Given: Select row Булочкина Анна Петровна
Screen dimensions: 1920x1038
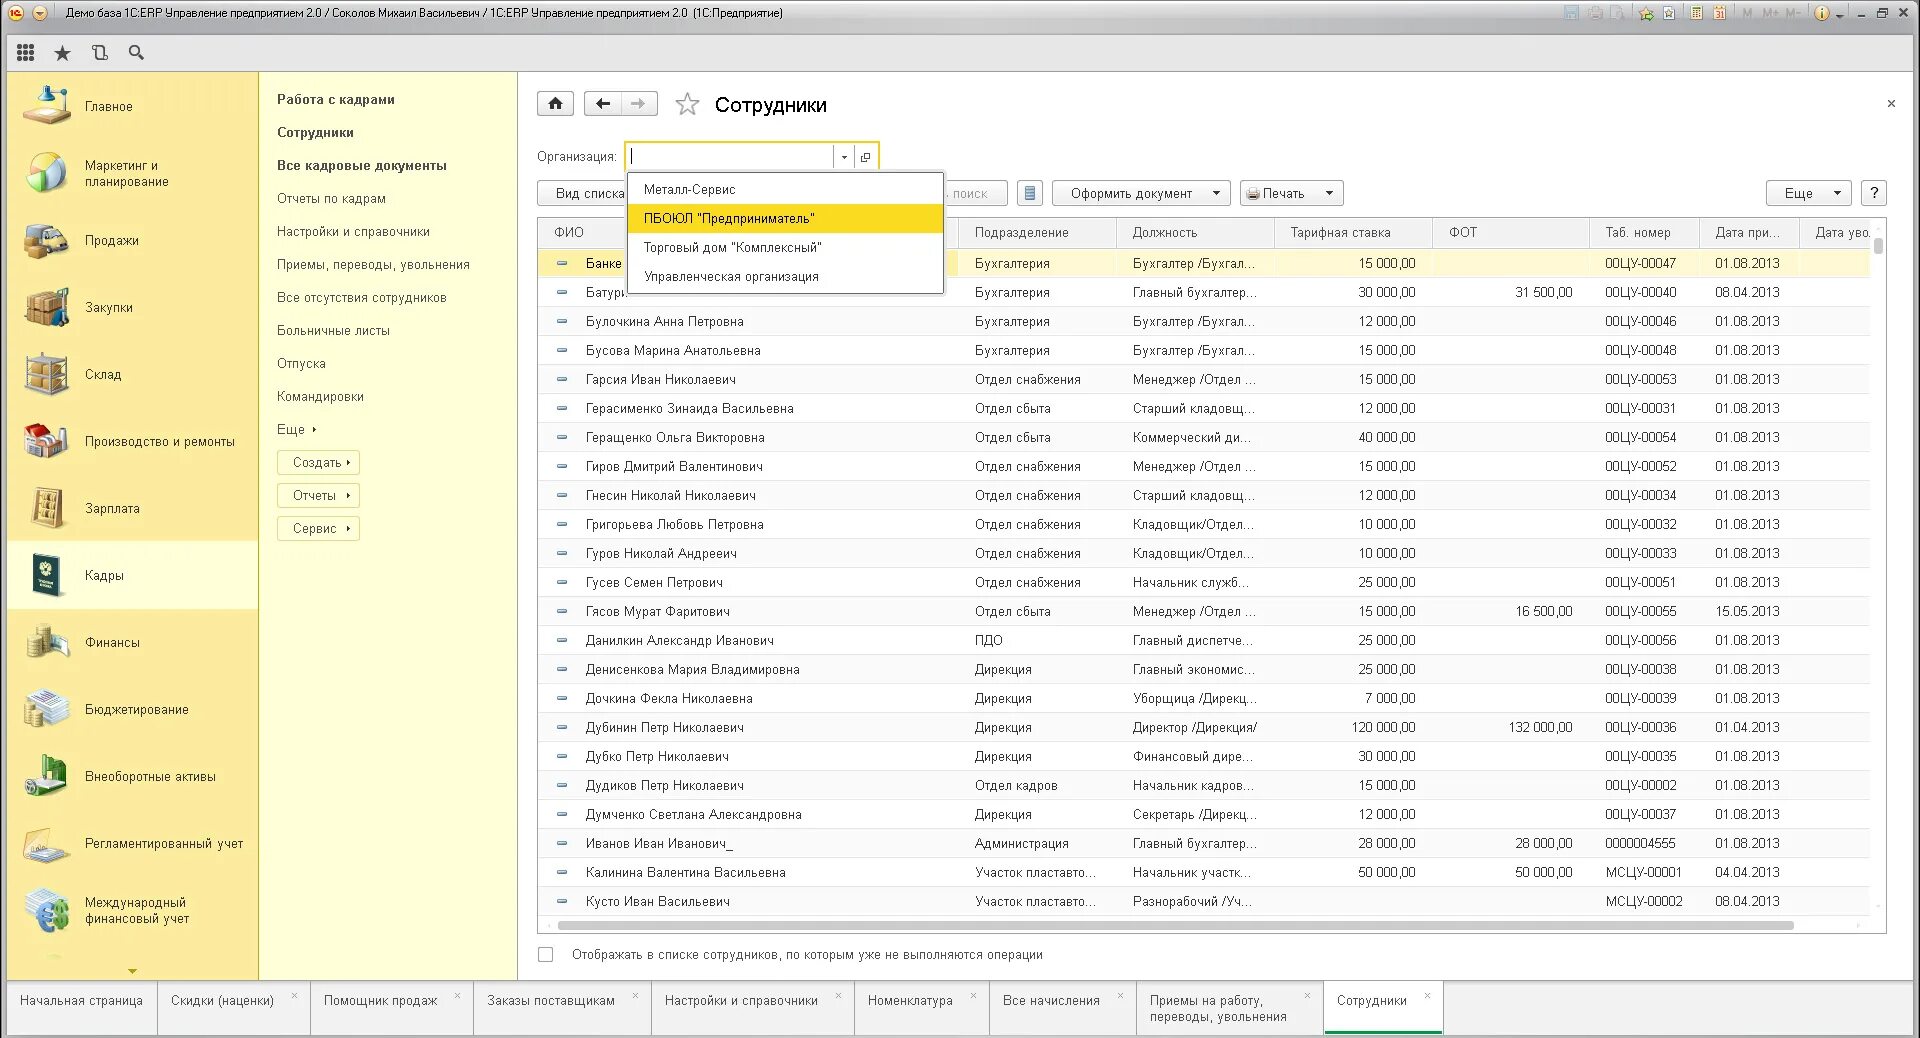Looking at the screenshot, I should tap(1204, 322).
